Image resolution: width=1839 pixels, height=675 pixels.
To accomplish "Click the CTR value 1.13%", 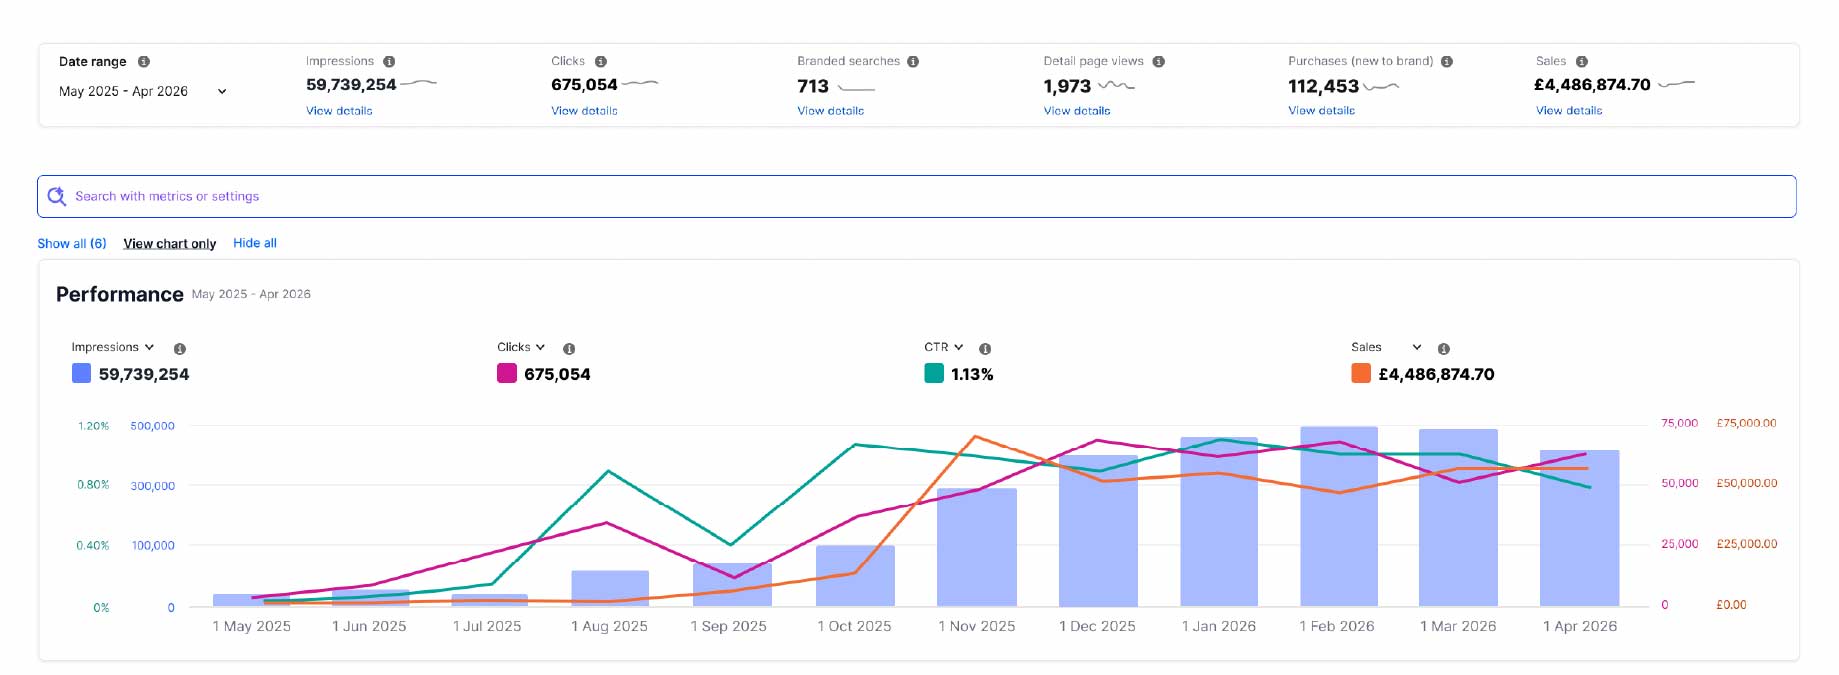I will (x=972, y=374).
